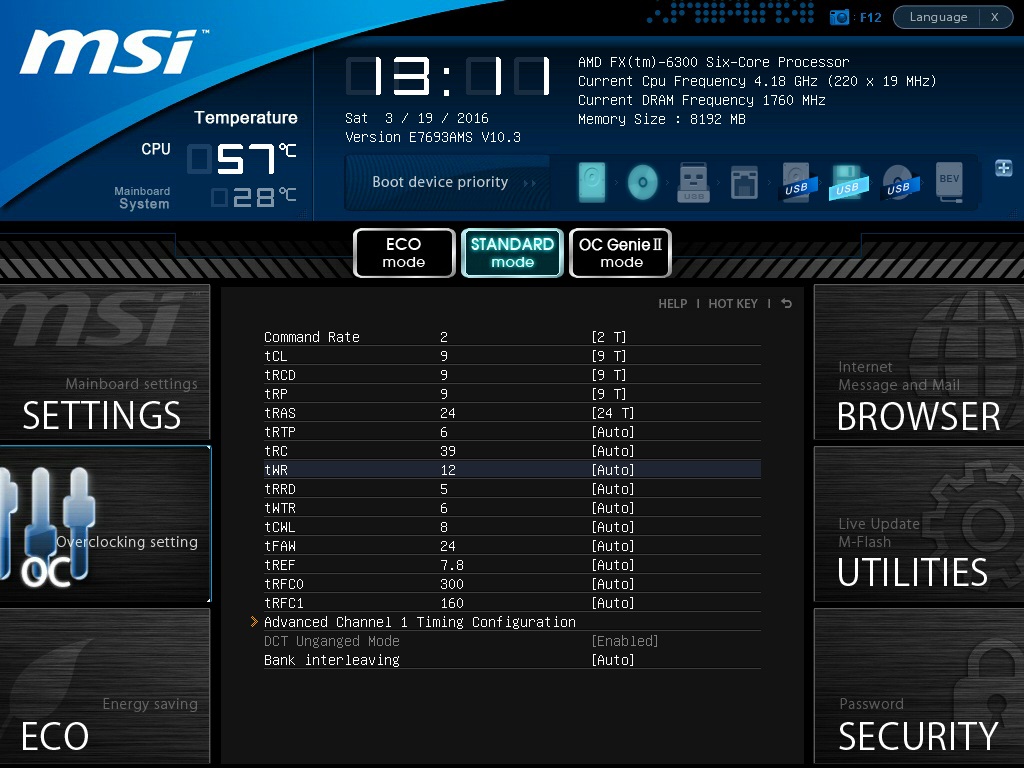
Task: Click the tRC current value 39
Action: click(448, 451)
